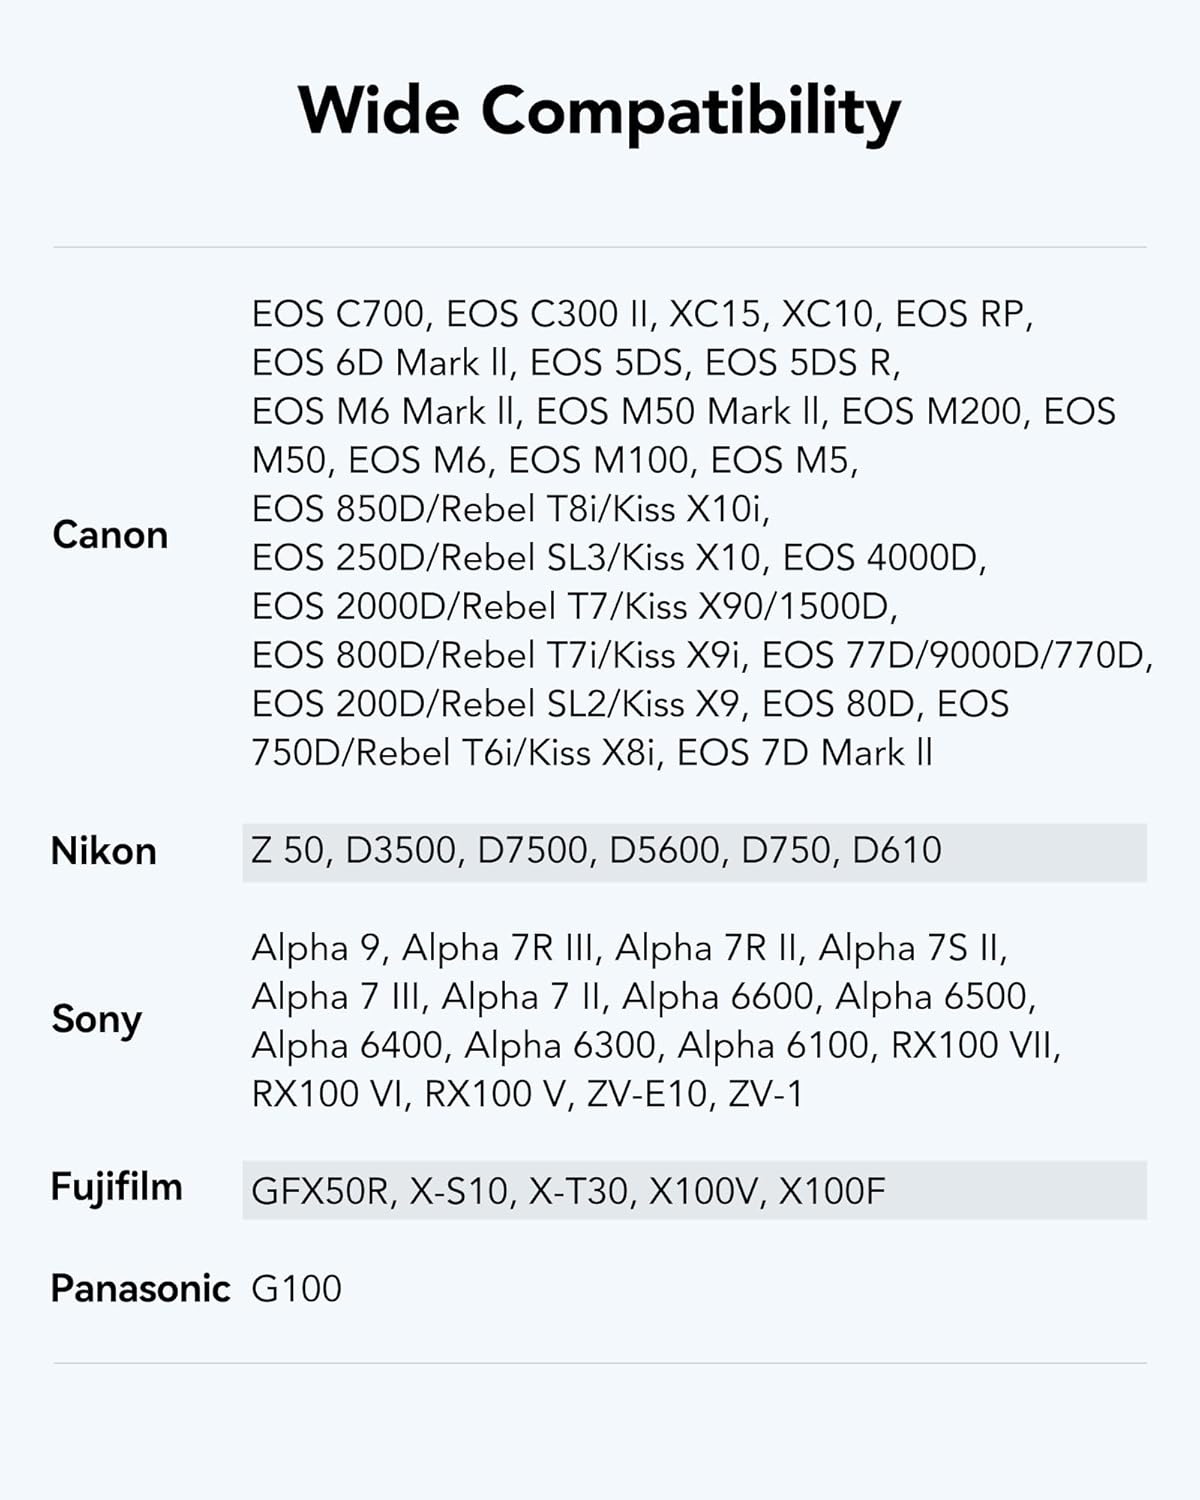Click the Sony brand label
Viewport: 1200px width, 1500px height.
(x=97, y=1019)
